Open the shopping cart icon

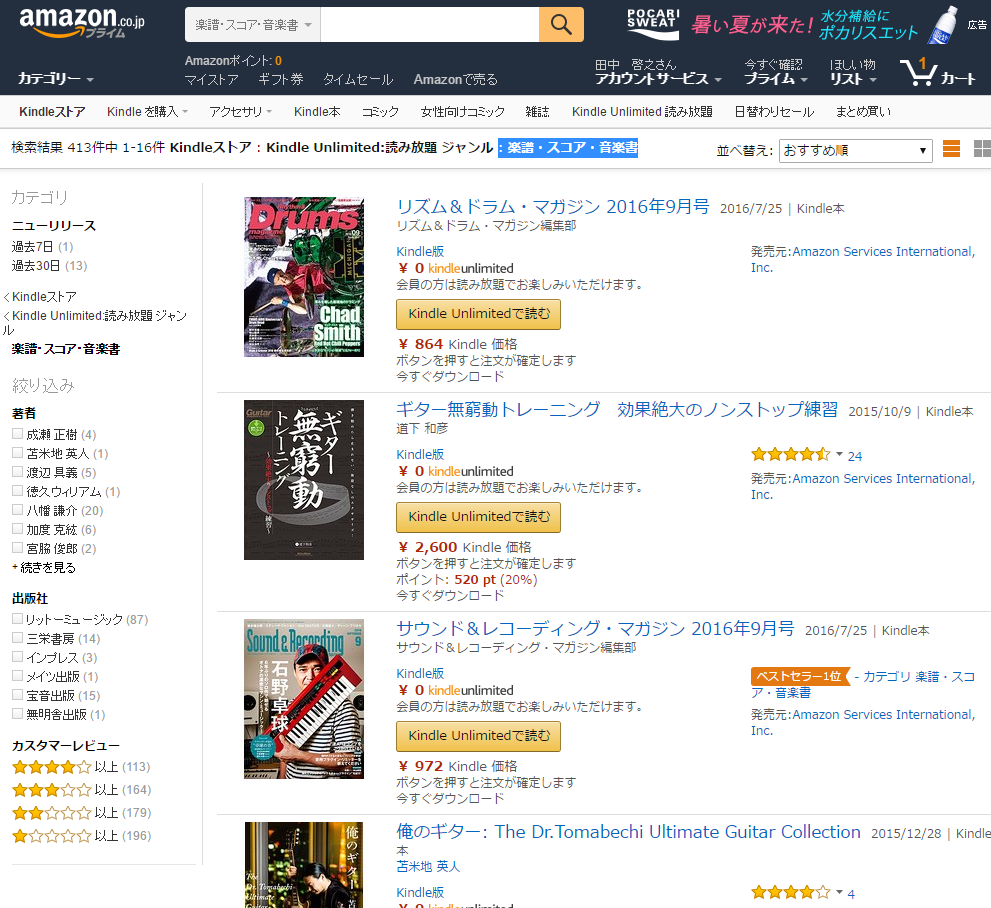937,72
